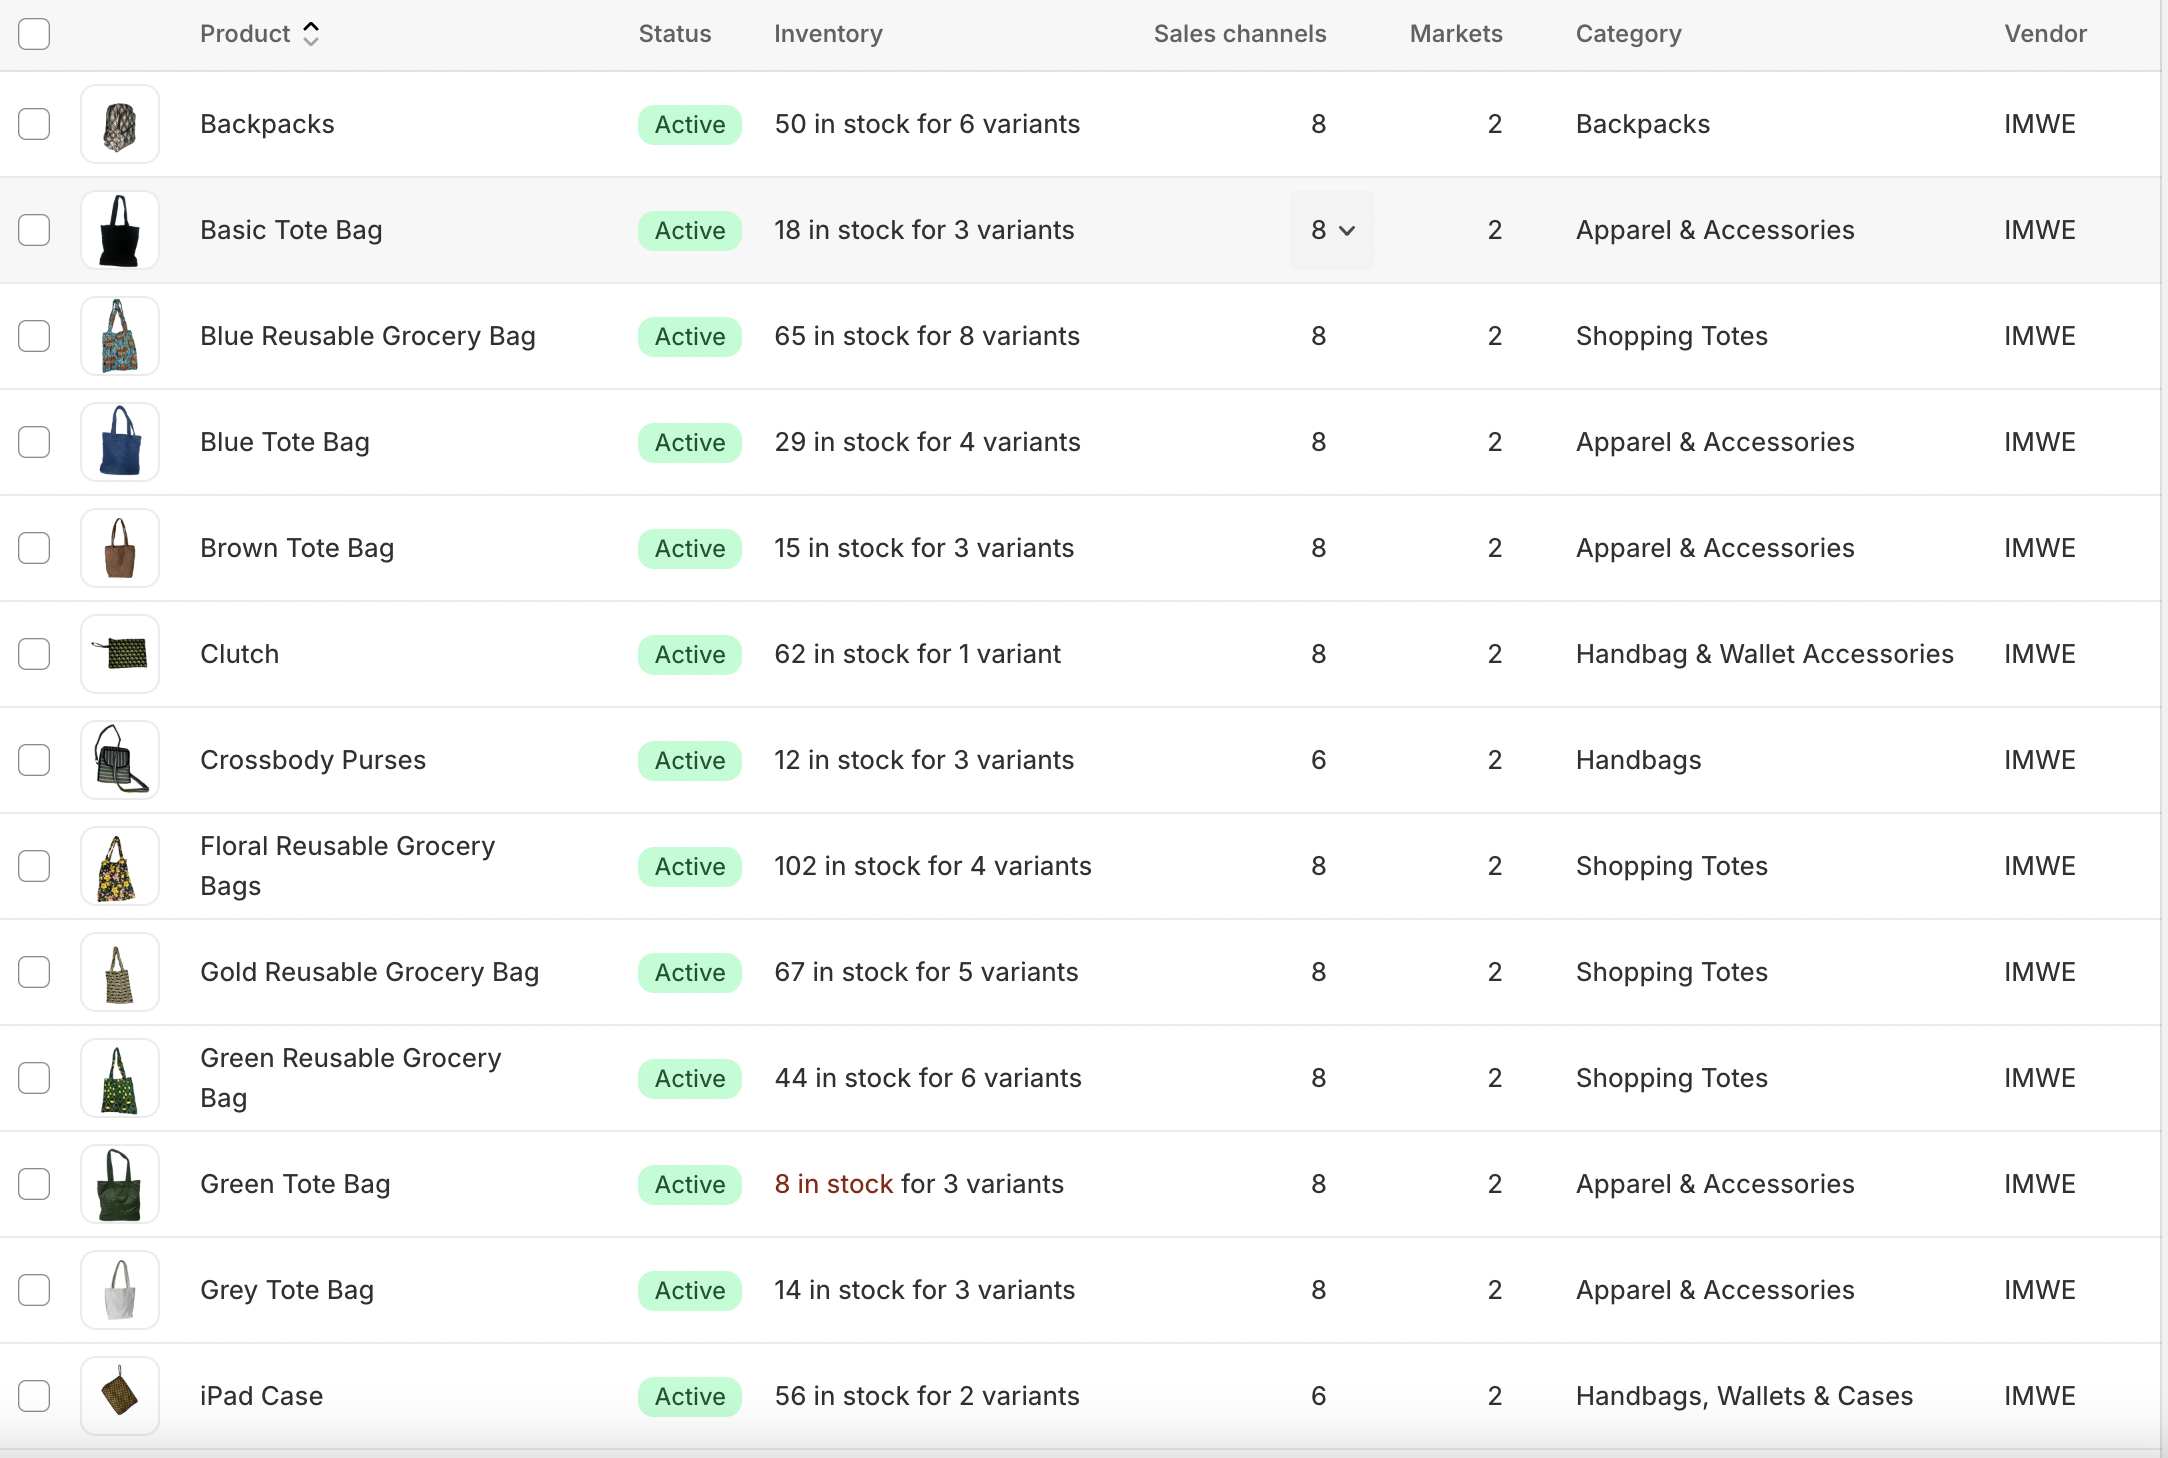Select the Brown Tote Bag row checkbox
This screenshot has height=1458, width=2168.
[34, 549]
